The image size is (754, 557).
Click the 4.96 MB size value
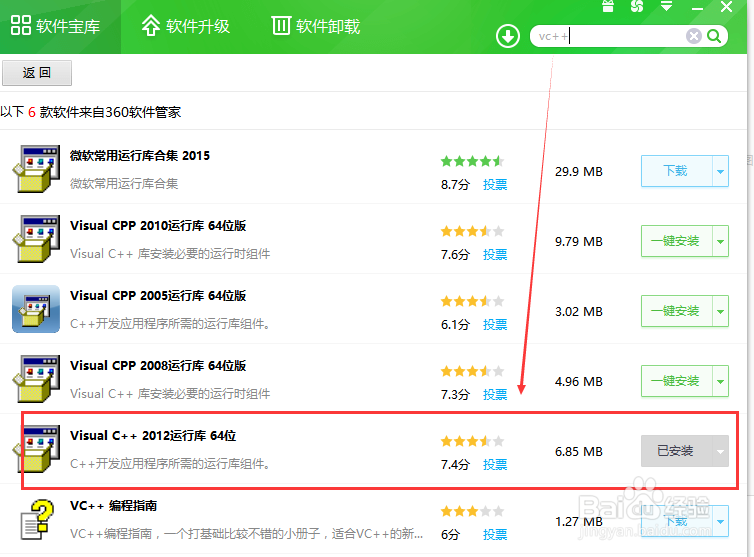pyautogui.click(x=578, y=381)
